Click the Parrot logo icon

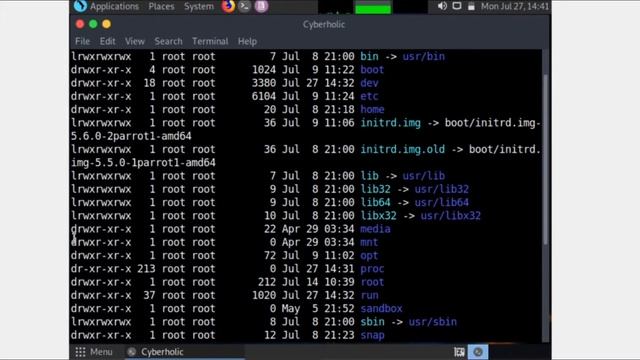(x=80, y=6)
